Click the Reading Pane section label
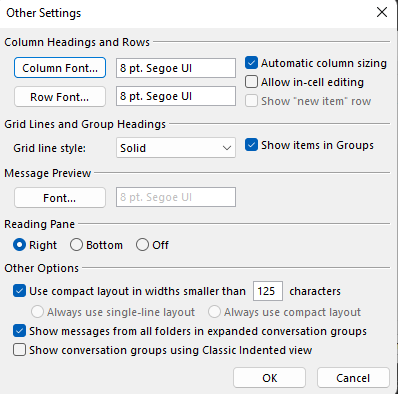The height and width of the screenshot is (394, 398). (39, 224)
